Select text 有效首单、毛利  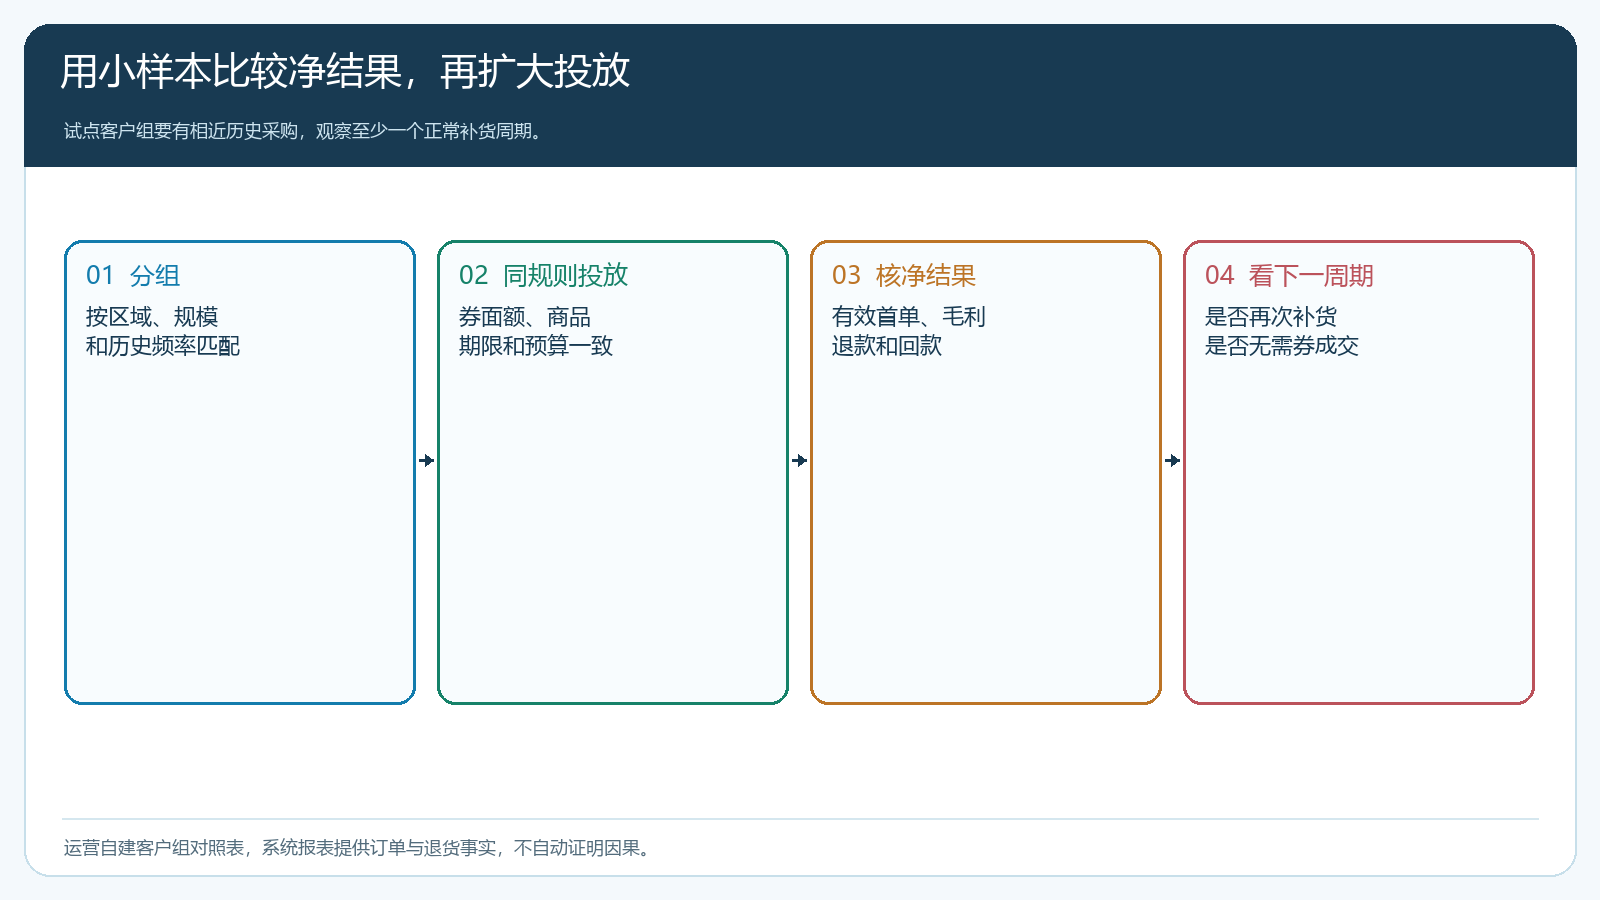[x=909, y=317]
